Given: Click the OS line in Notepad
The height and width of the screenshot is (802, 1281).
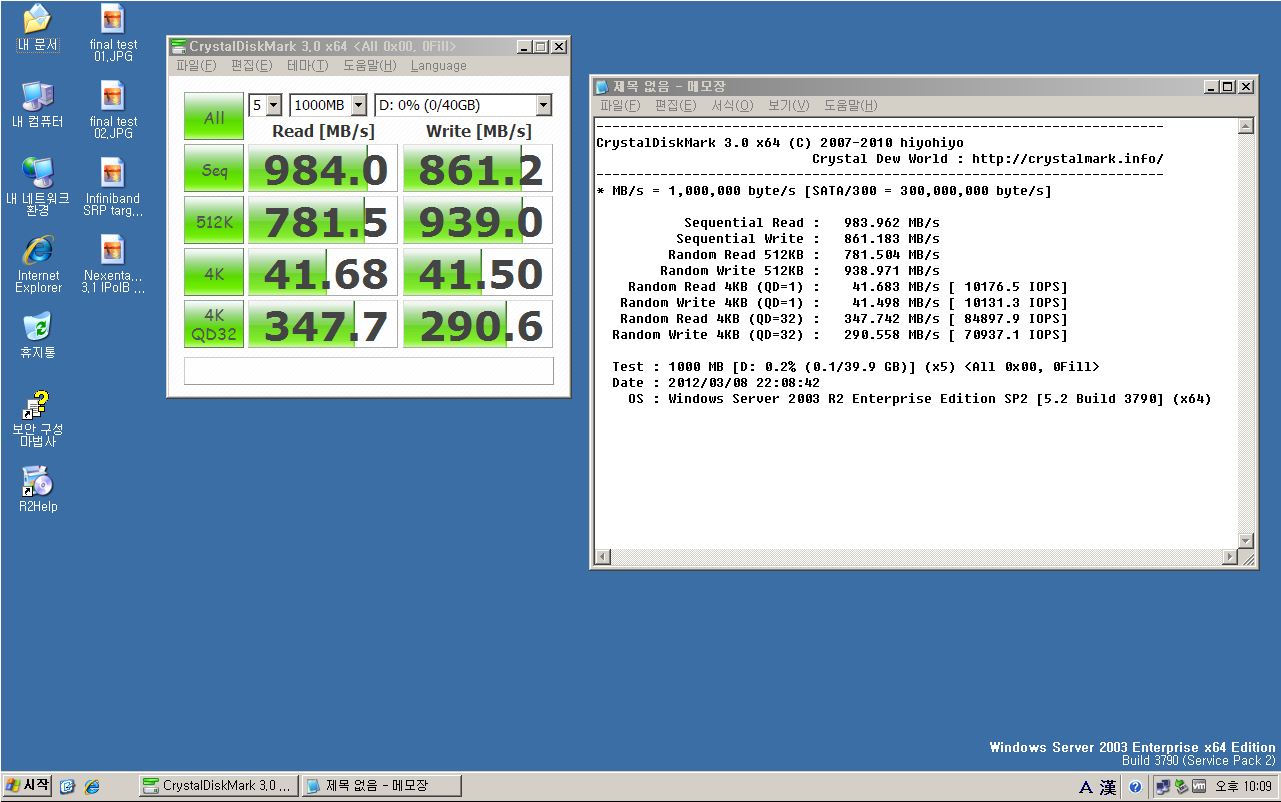Looking at the screenshot, I should pos(920,399).
